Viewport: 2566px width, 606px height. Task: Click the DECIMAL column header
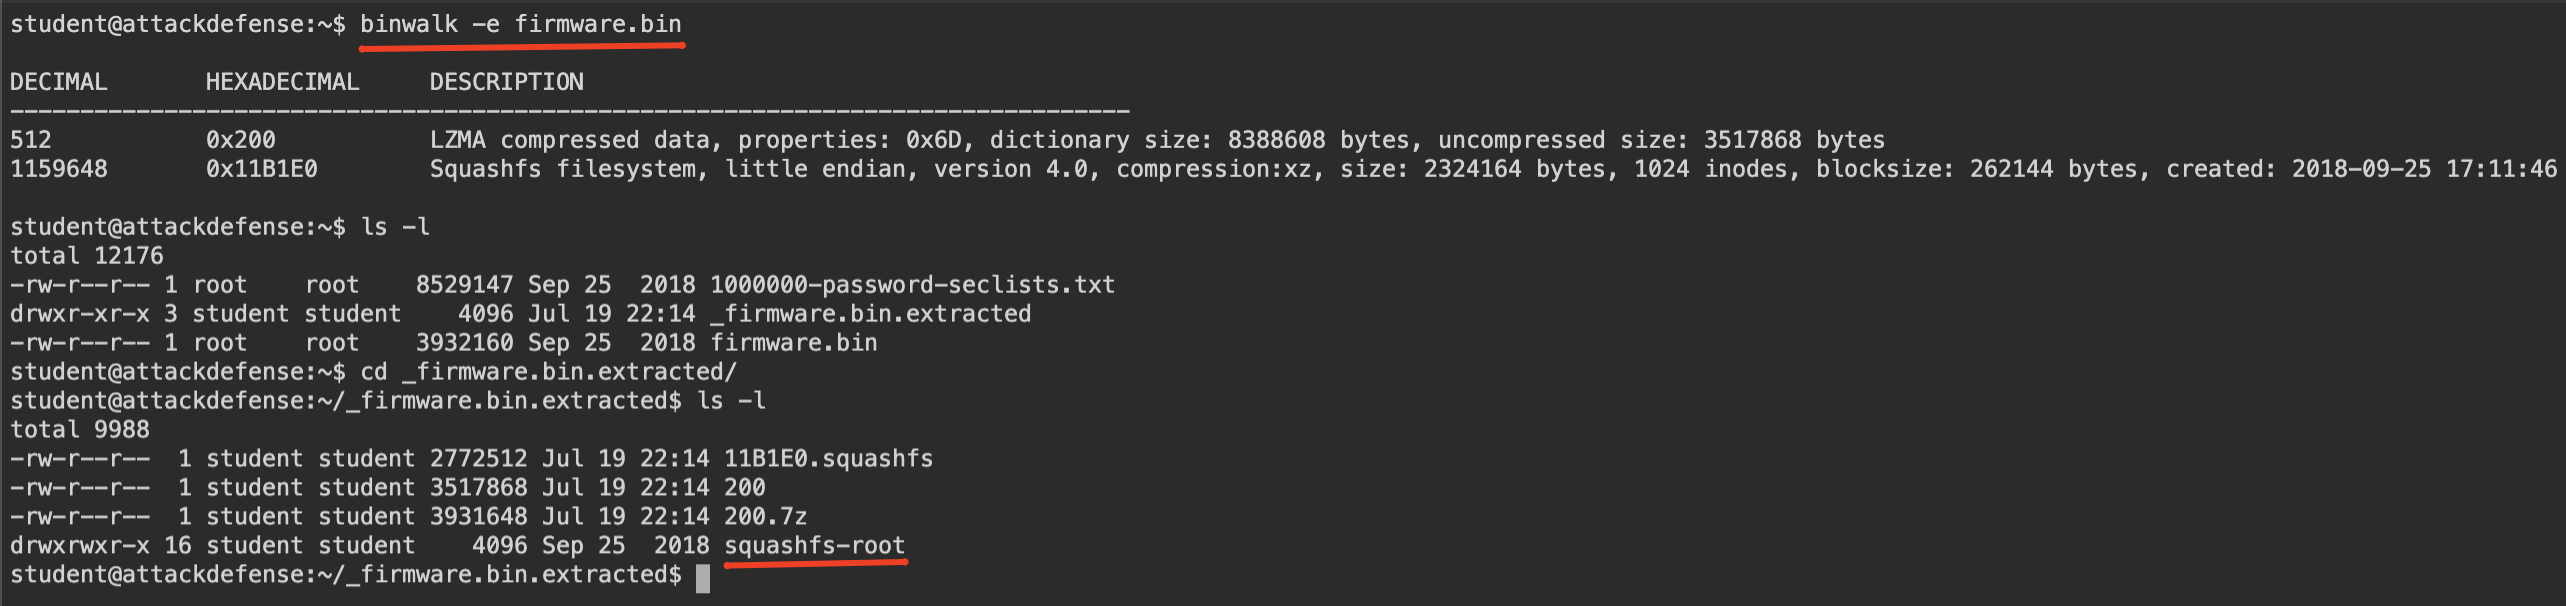(x=59, y=82)
